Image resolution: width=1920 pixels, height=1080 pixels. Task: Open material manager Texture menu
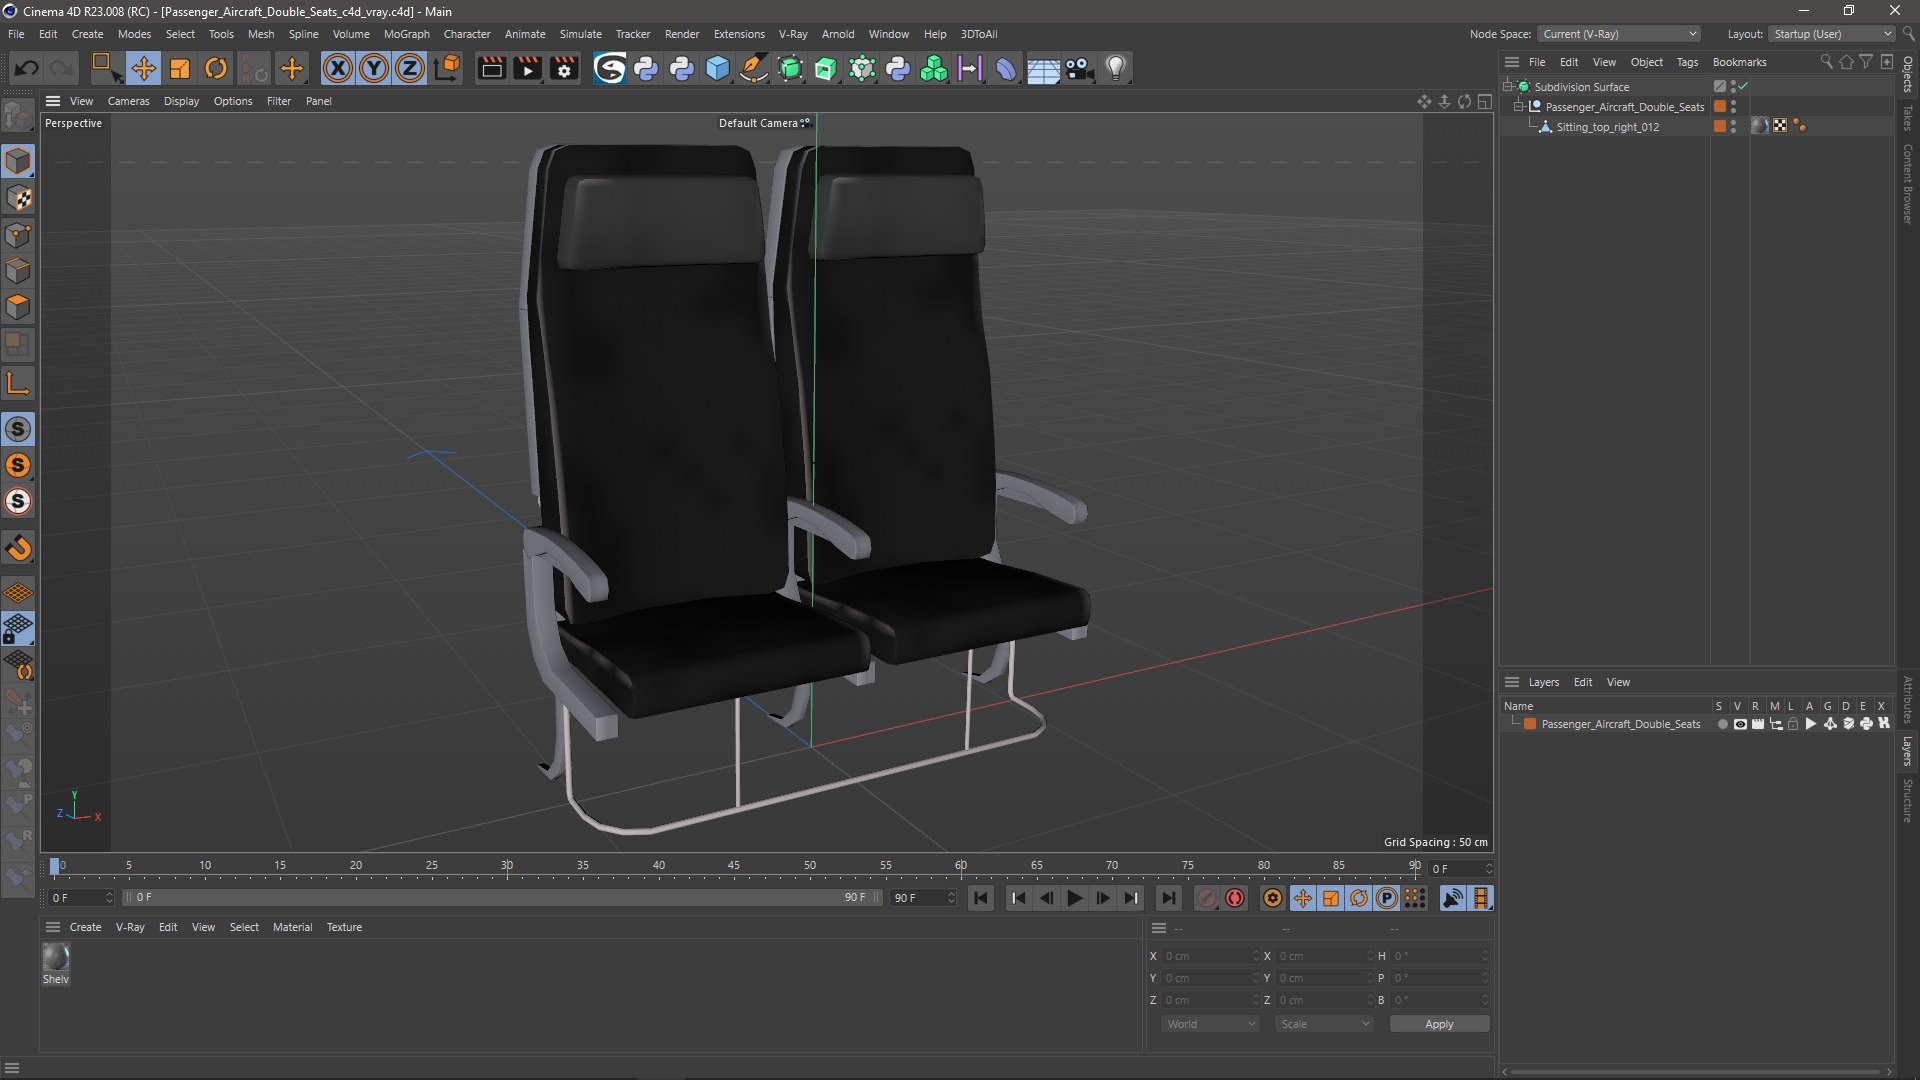[x=344, y=927]
